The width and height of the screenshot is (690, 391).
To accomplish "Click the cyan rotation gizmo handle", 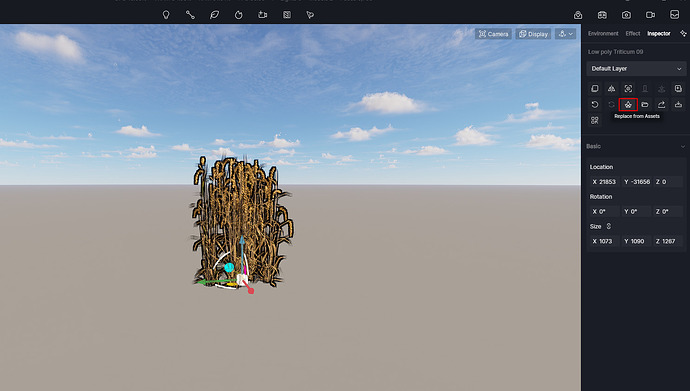I will [229, 267].
